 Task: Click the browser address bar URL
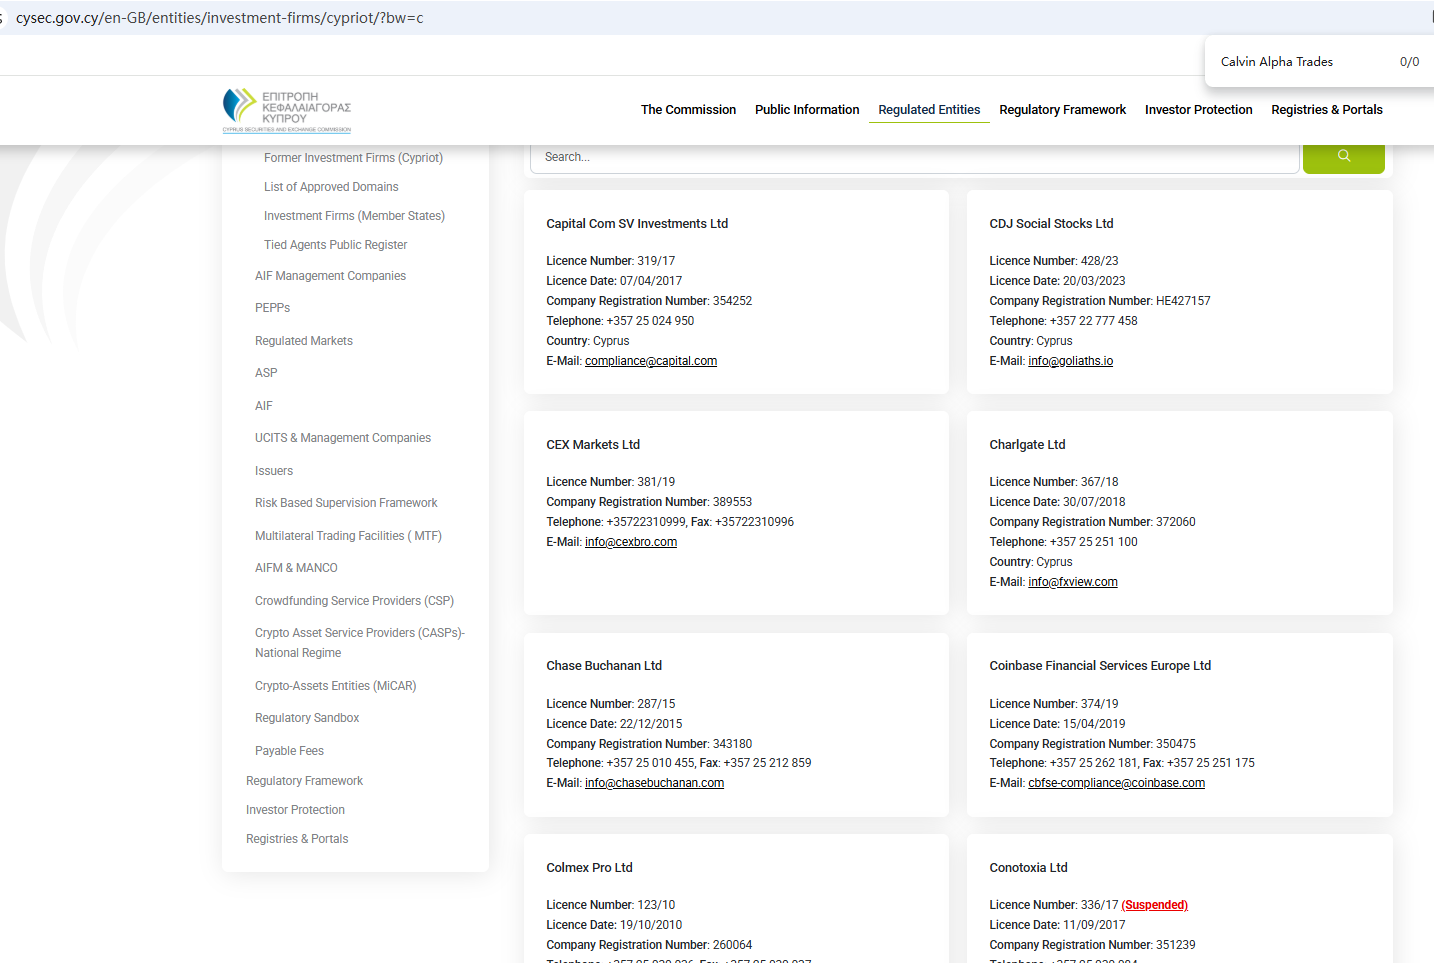point(220,18)
